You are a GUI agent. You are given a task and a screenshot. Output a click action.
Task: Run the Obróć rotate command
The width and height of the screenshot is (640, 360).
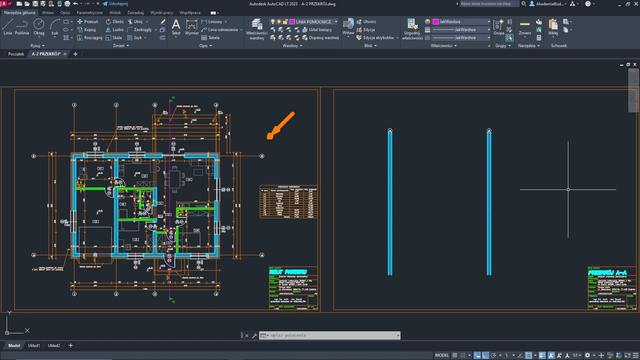pos(115,22)
